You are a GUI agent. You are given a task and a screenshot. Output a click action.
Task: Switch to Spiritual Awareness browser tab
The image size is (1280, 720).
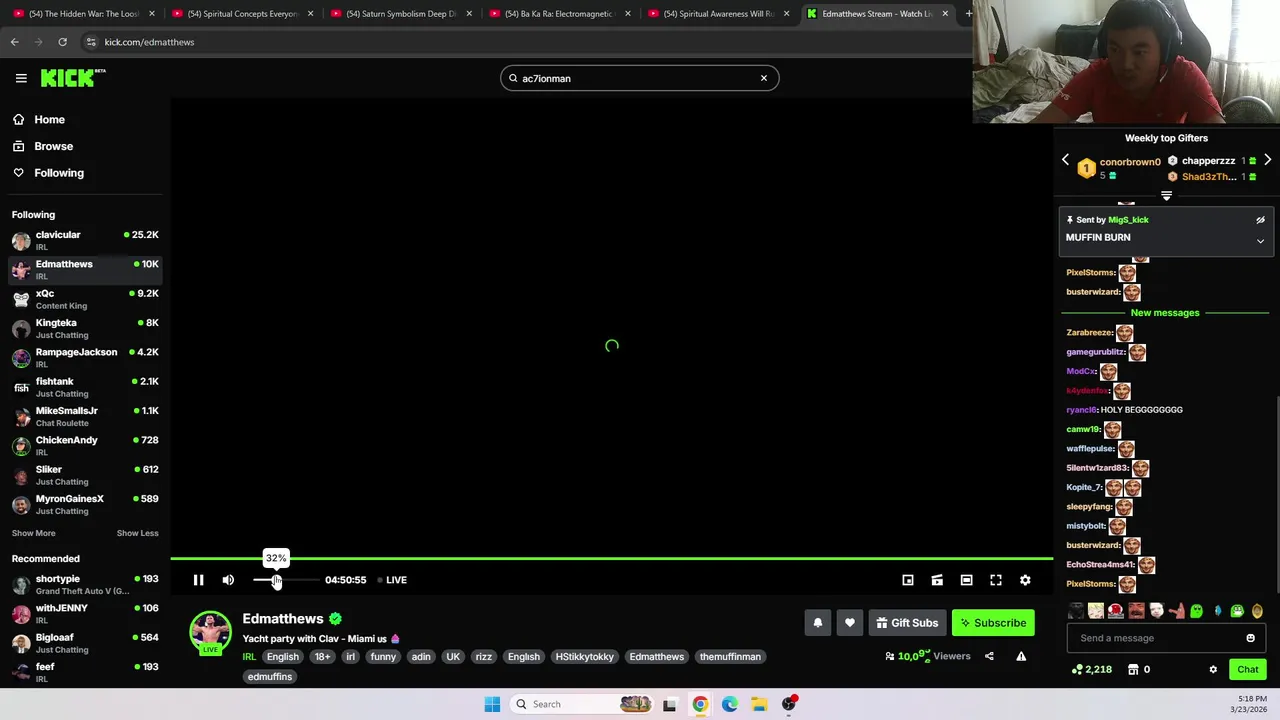[x=718, y=14]
